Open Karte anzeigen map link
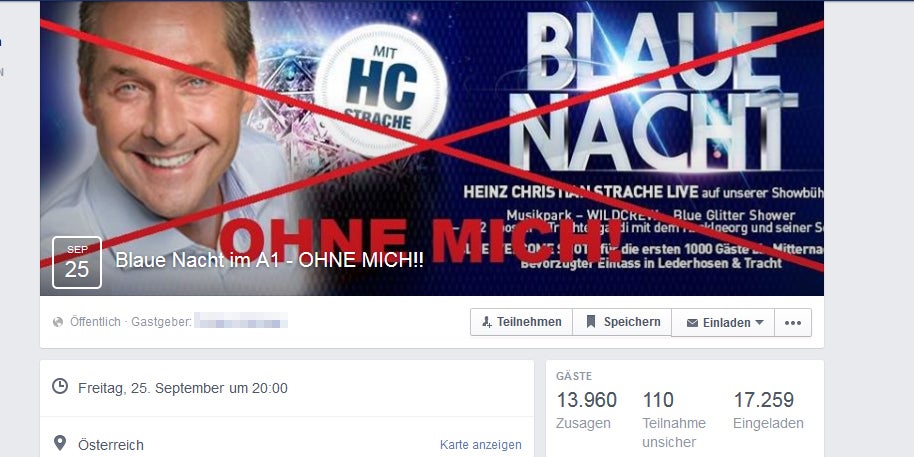This screenshot has height=457, width=914. (x=481, y=445)
